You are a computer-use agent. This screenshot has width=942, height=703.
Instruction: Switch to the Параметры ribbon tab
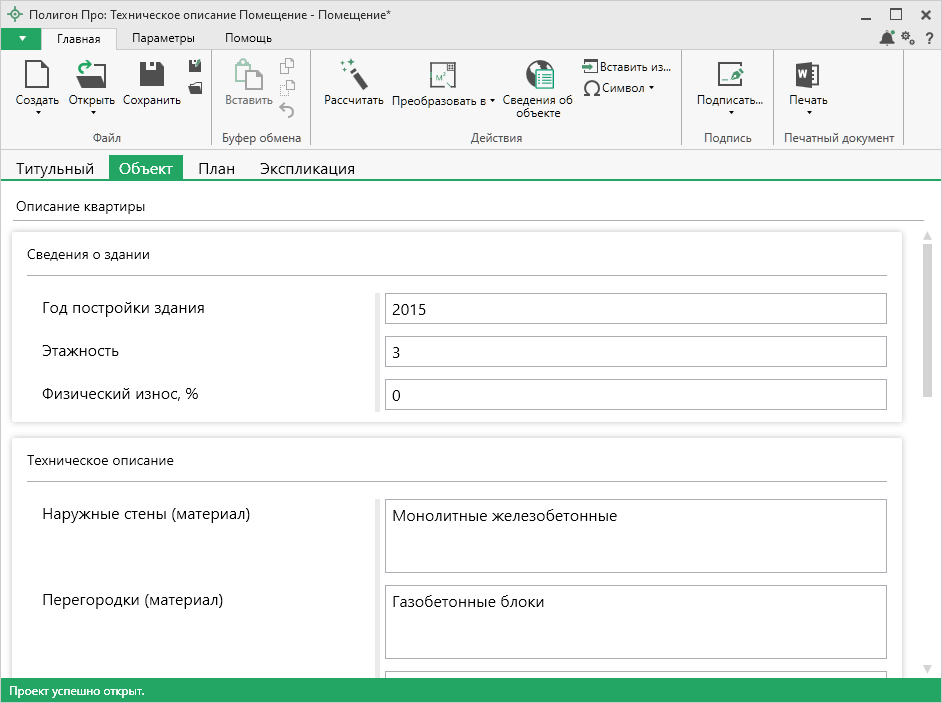(163, 38)
